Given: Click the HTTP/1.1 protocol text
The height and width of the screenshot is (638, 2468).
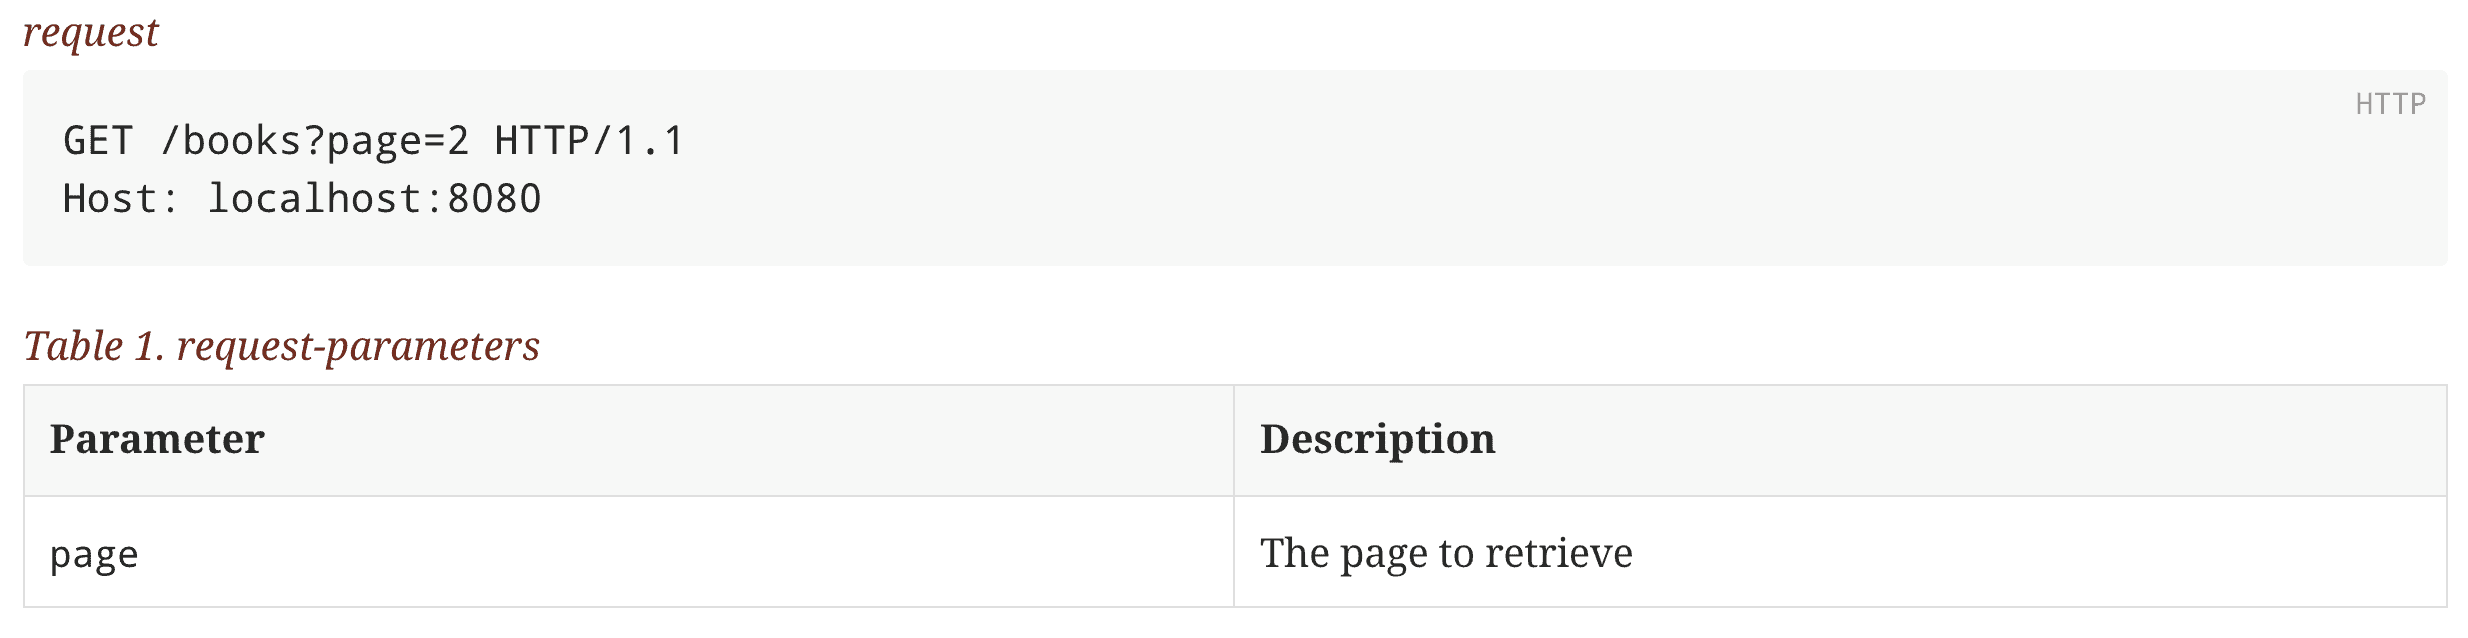Looking at the screenshot, I should tap(589, 141).
